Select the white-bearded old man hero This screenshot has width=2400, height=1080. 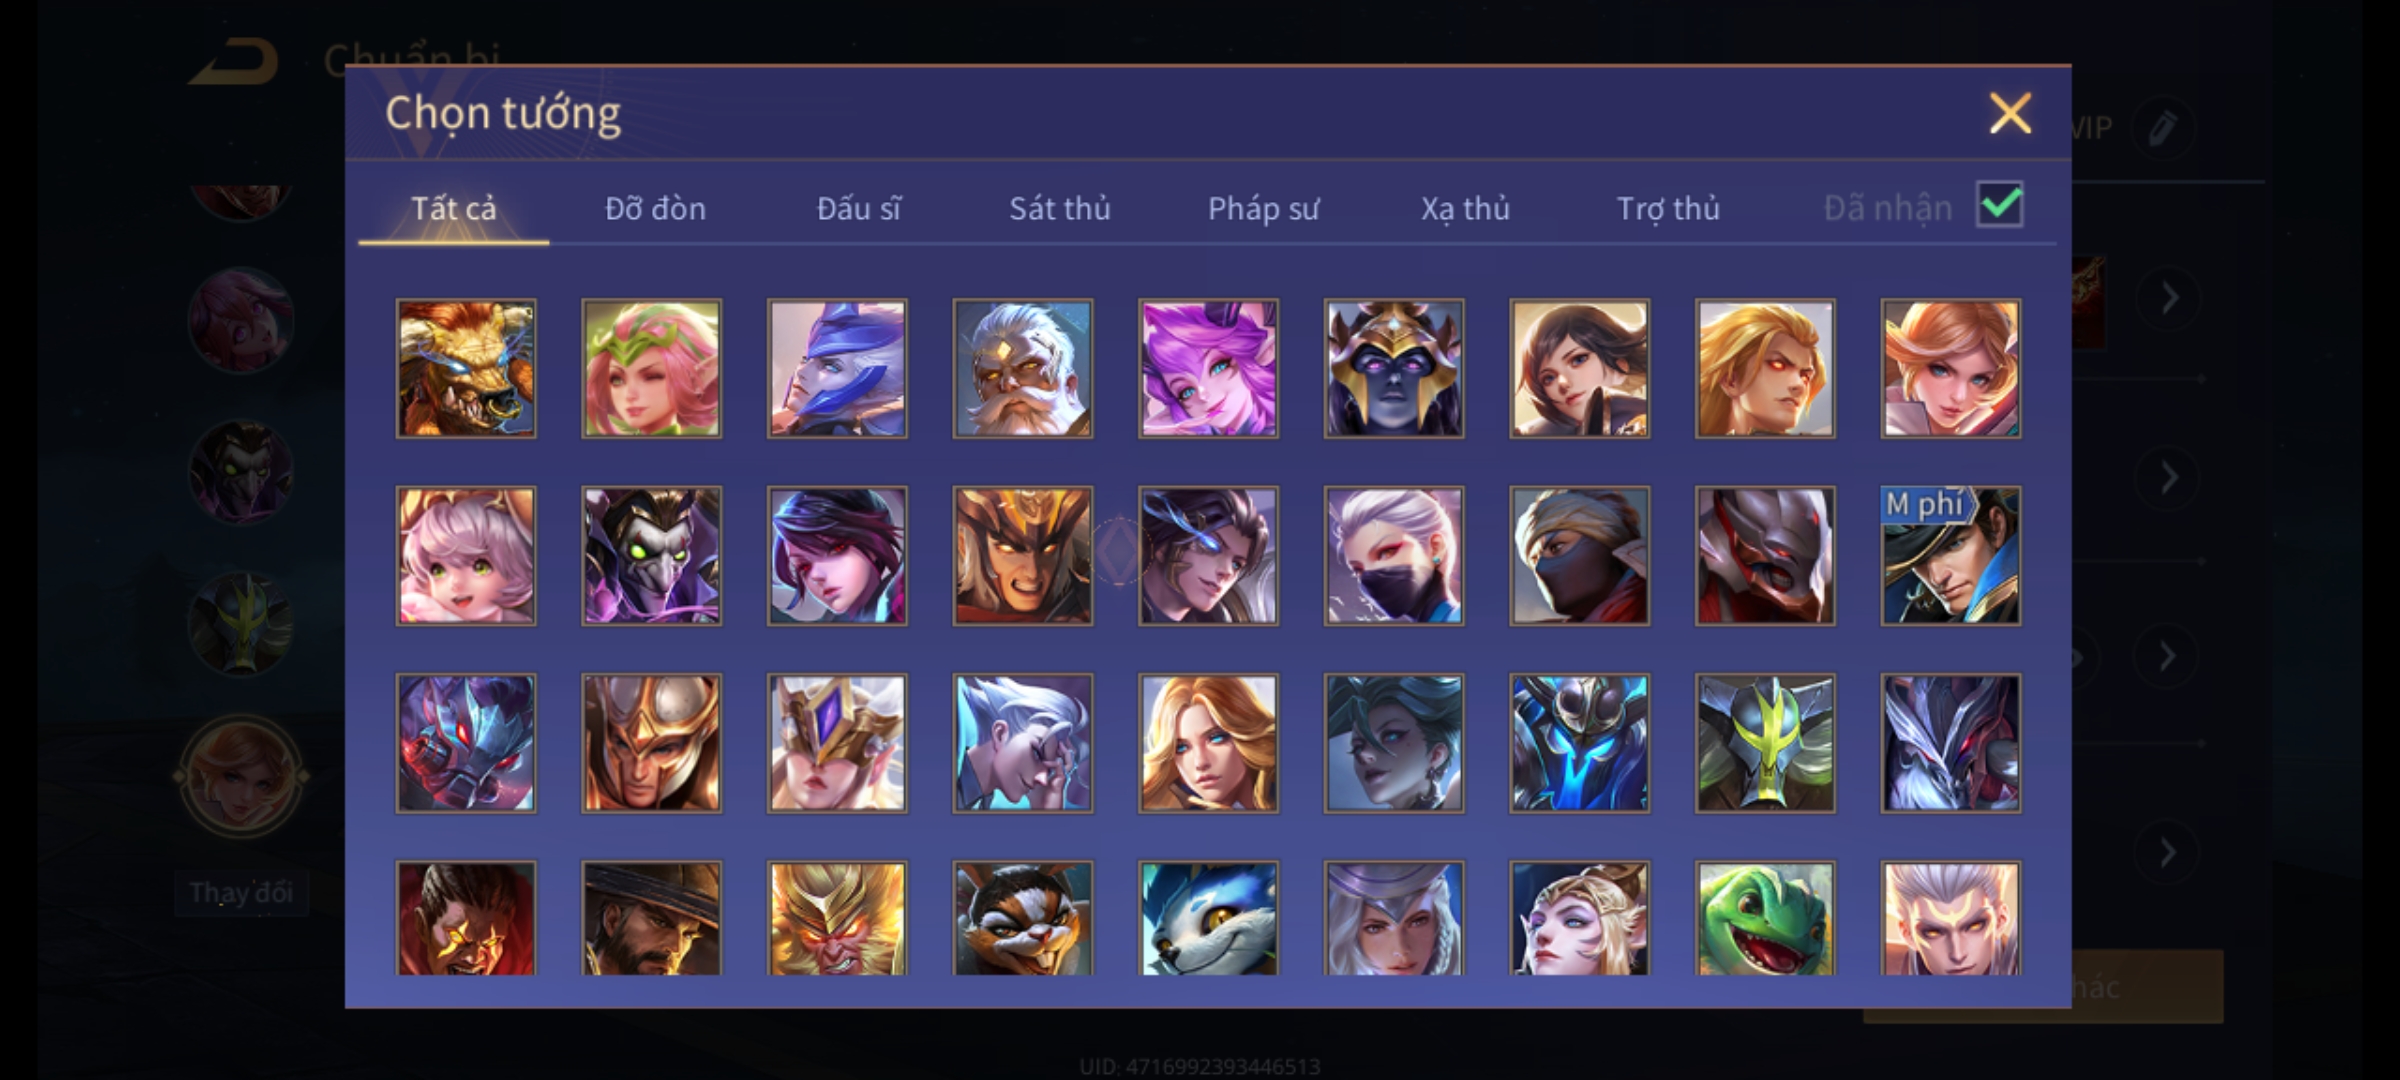click(1022, 369)
